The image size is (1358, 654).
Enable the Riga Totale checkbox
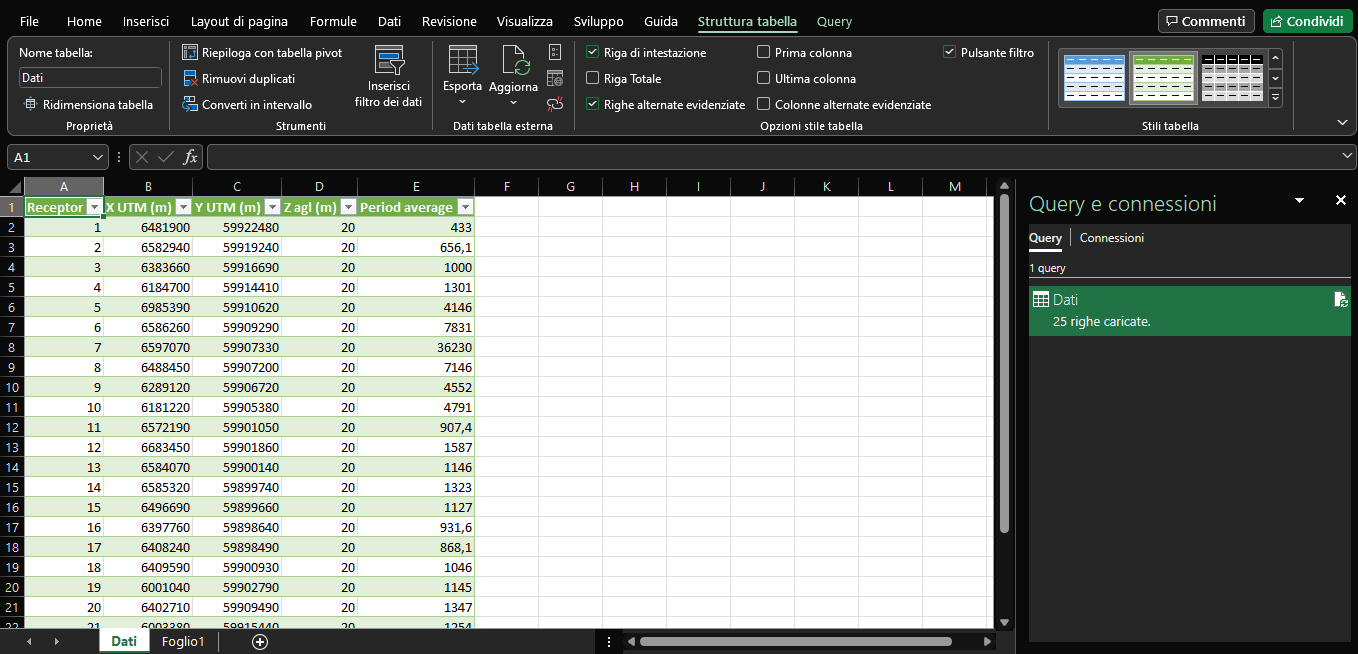tap(593, 78)
